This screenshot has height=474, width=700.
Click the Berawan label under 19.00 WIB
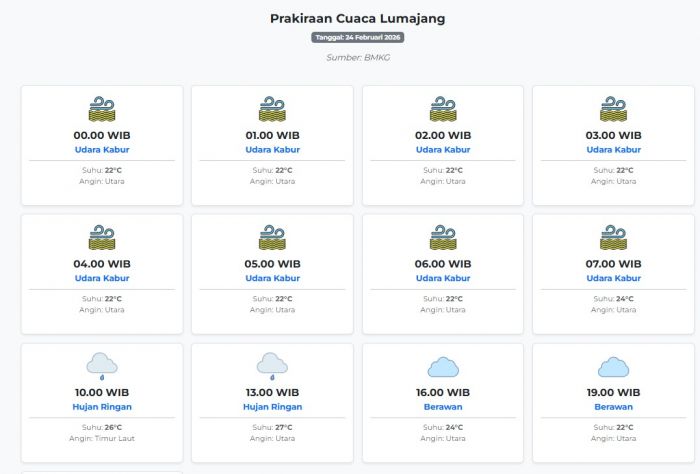(x=613, y=407)
